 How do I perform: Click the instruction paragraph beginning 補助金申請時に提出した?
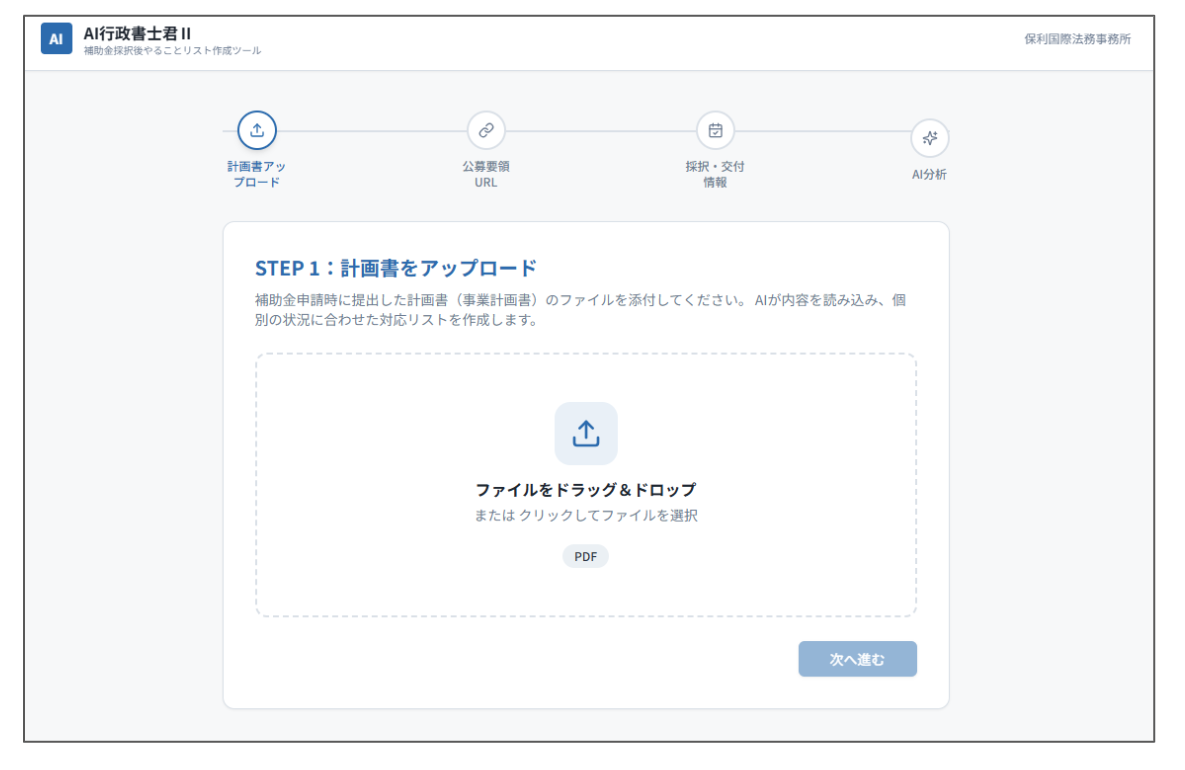[580, 310]
